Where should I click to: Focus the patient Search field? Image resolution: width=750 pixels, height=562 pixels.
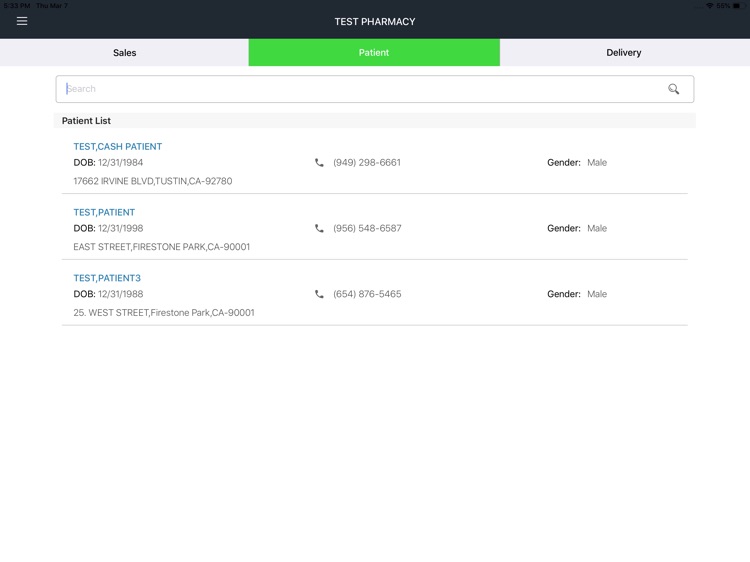(x=375, y=89)
